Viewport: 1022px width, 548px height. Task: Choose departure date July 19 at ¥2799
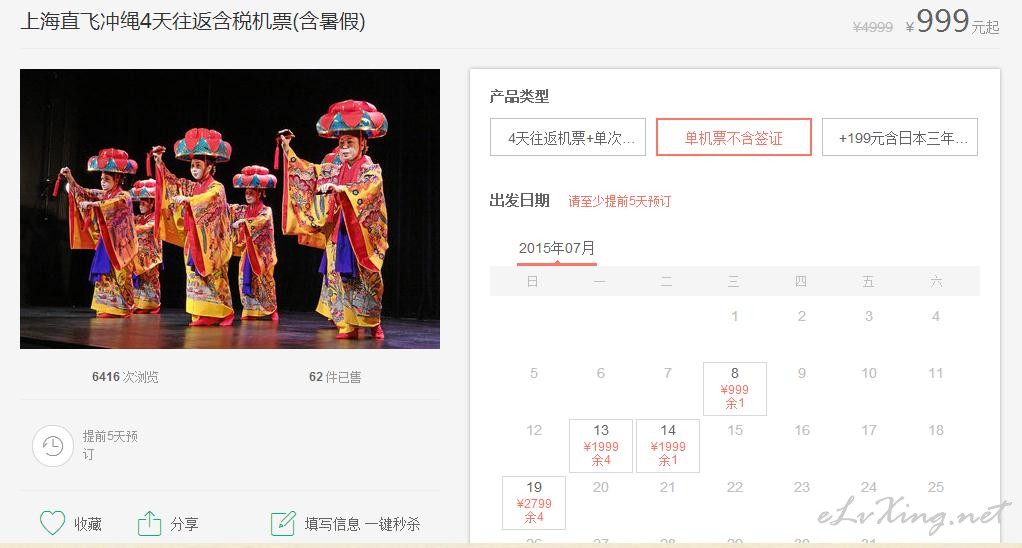click(x=534, y=502)
